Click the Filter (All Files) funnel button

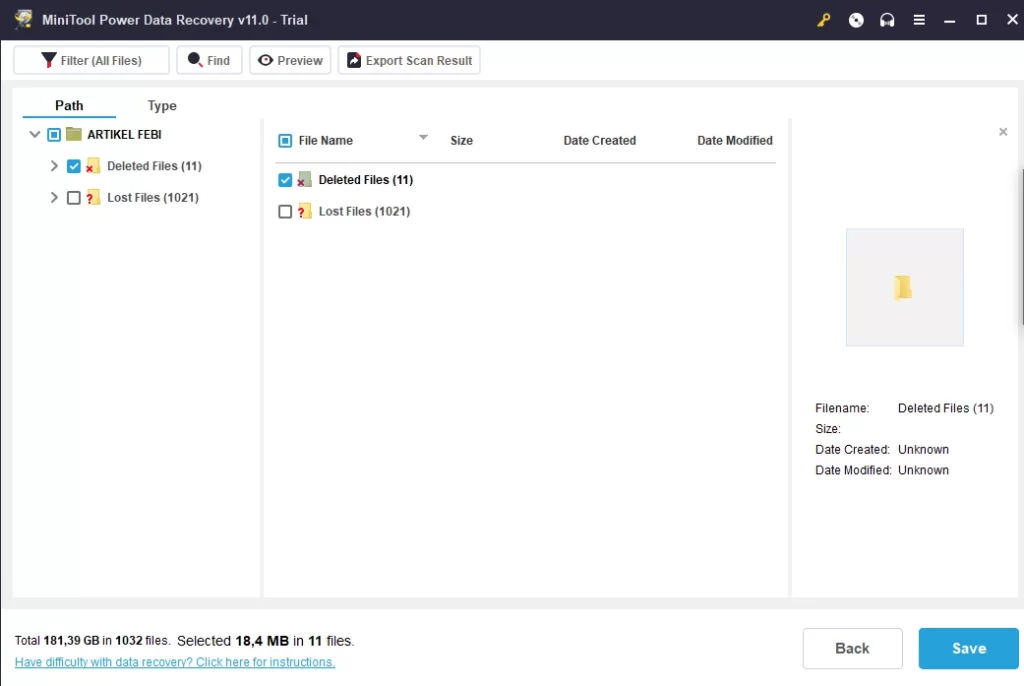pos(91,60)
